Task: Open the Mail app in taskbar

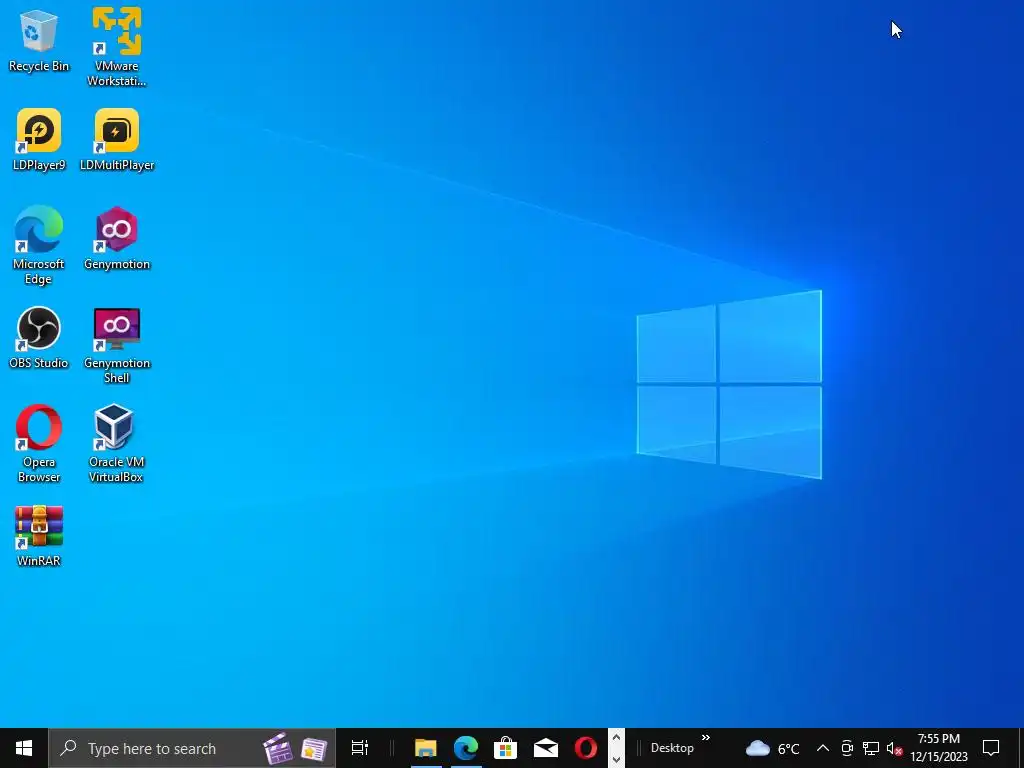Action: pos(545,748)
